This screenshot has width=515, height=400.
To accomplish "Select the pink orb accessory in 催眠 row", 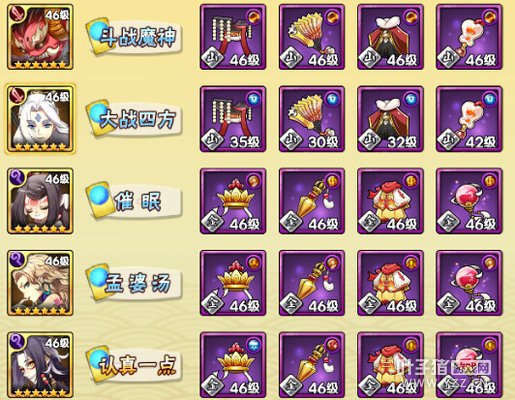I will 469,201.
